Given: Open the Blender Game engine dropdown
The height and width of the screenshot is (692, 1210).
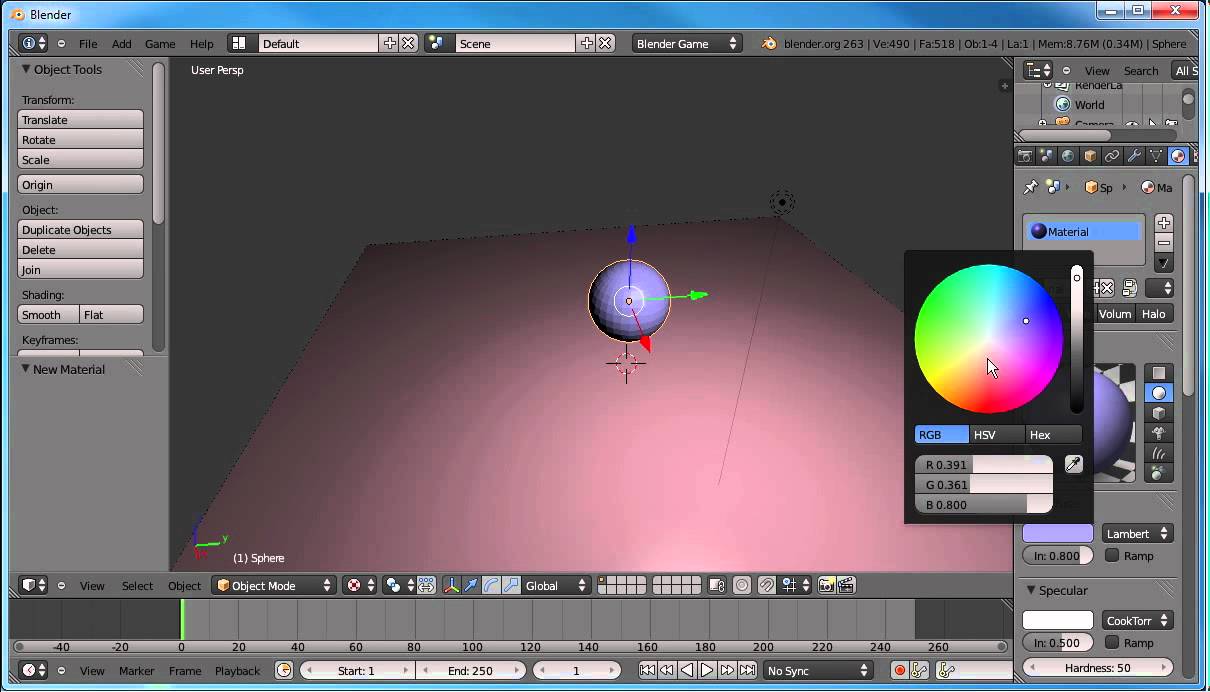Looking at the screenshot, I should tap(686, 43).
